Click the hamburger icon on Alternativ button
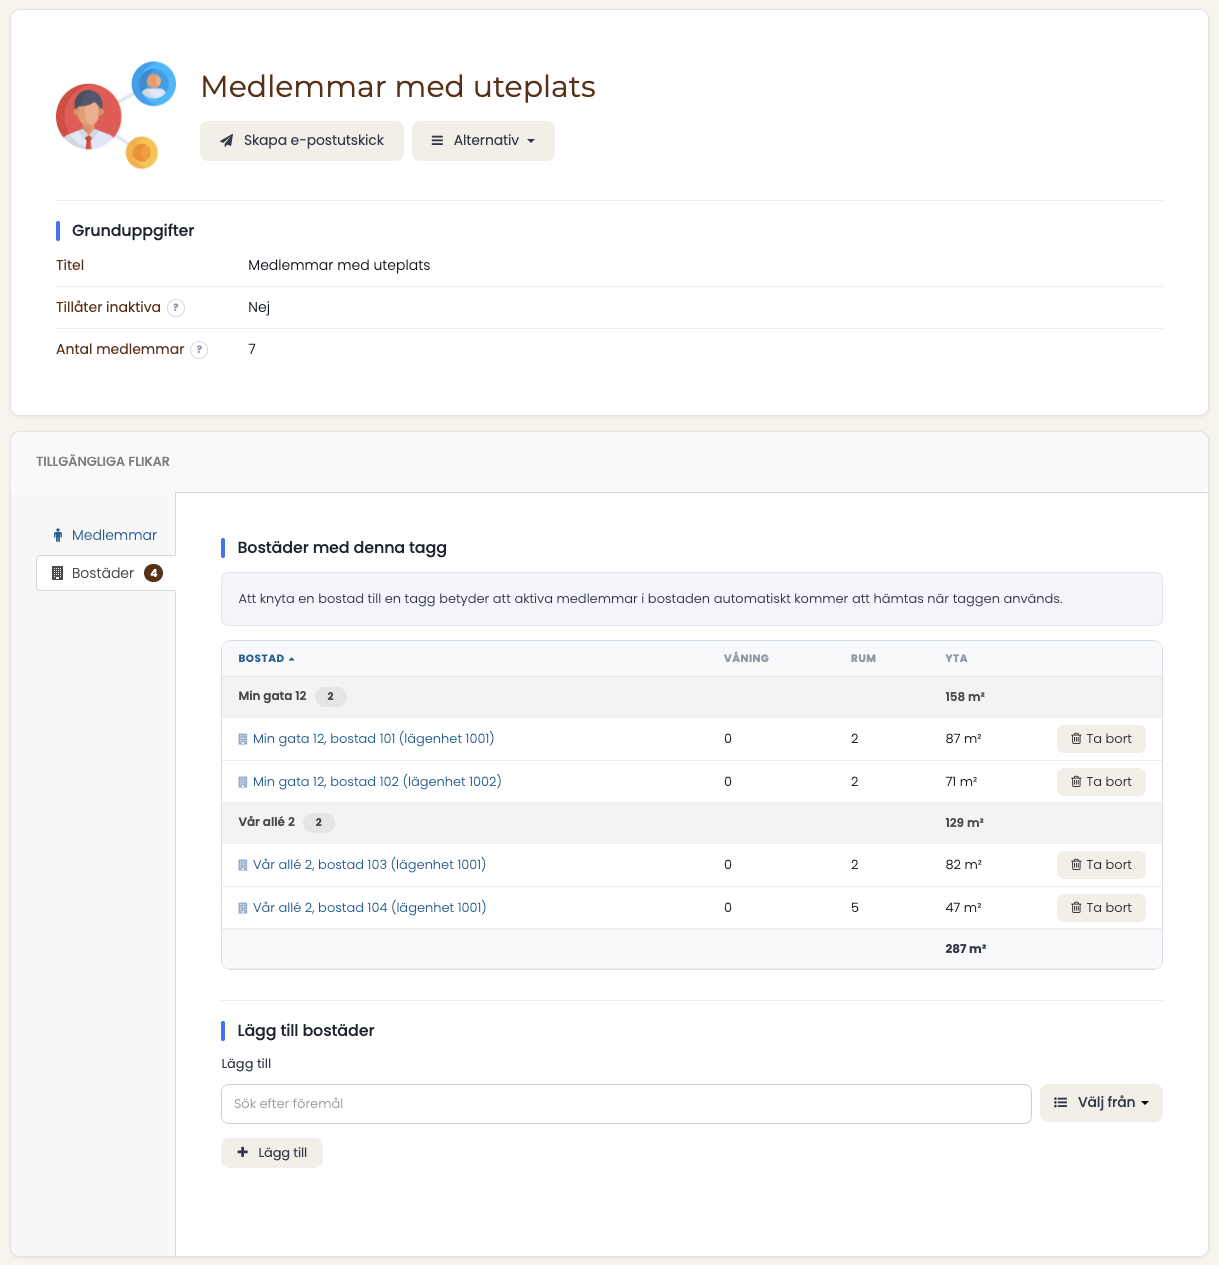Viewport: 1219px width, 1265px height. coord(437,141)
